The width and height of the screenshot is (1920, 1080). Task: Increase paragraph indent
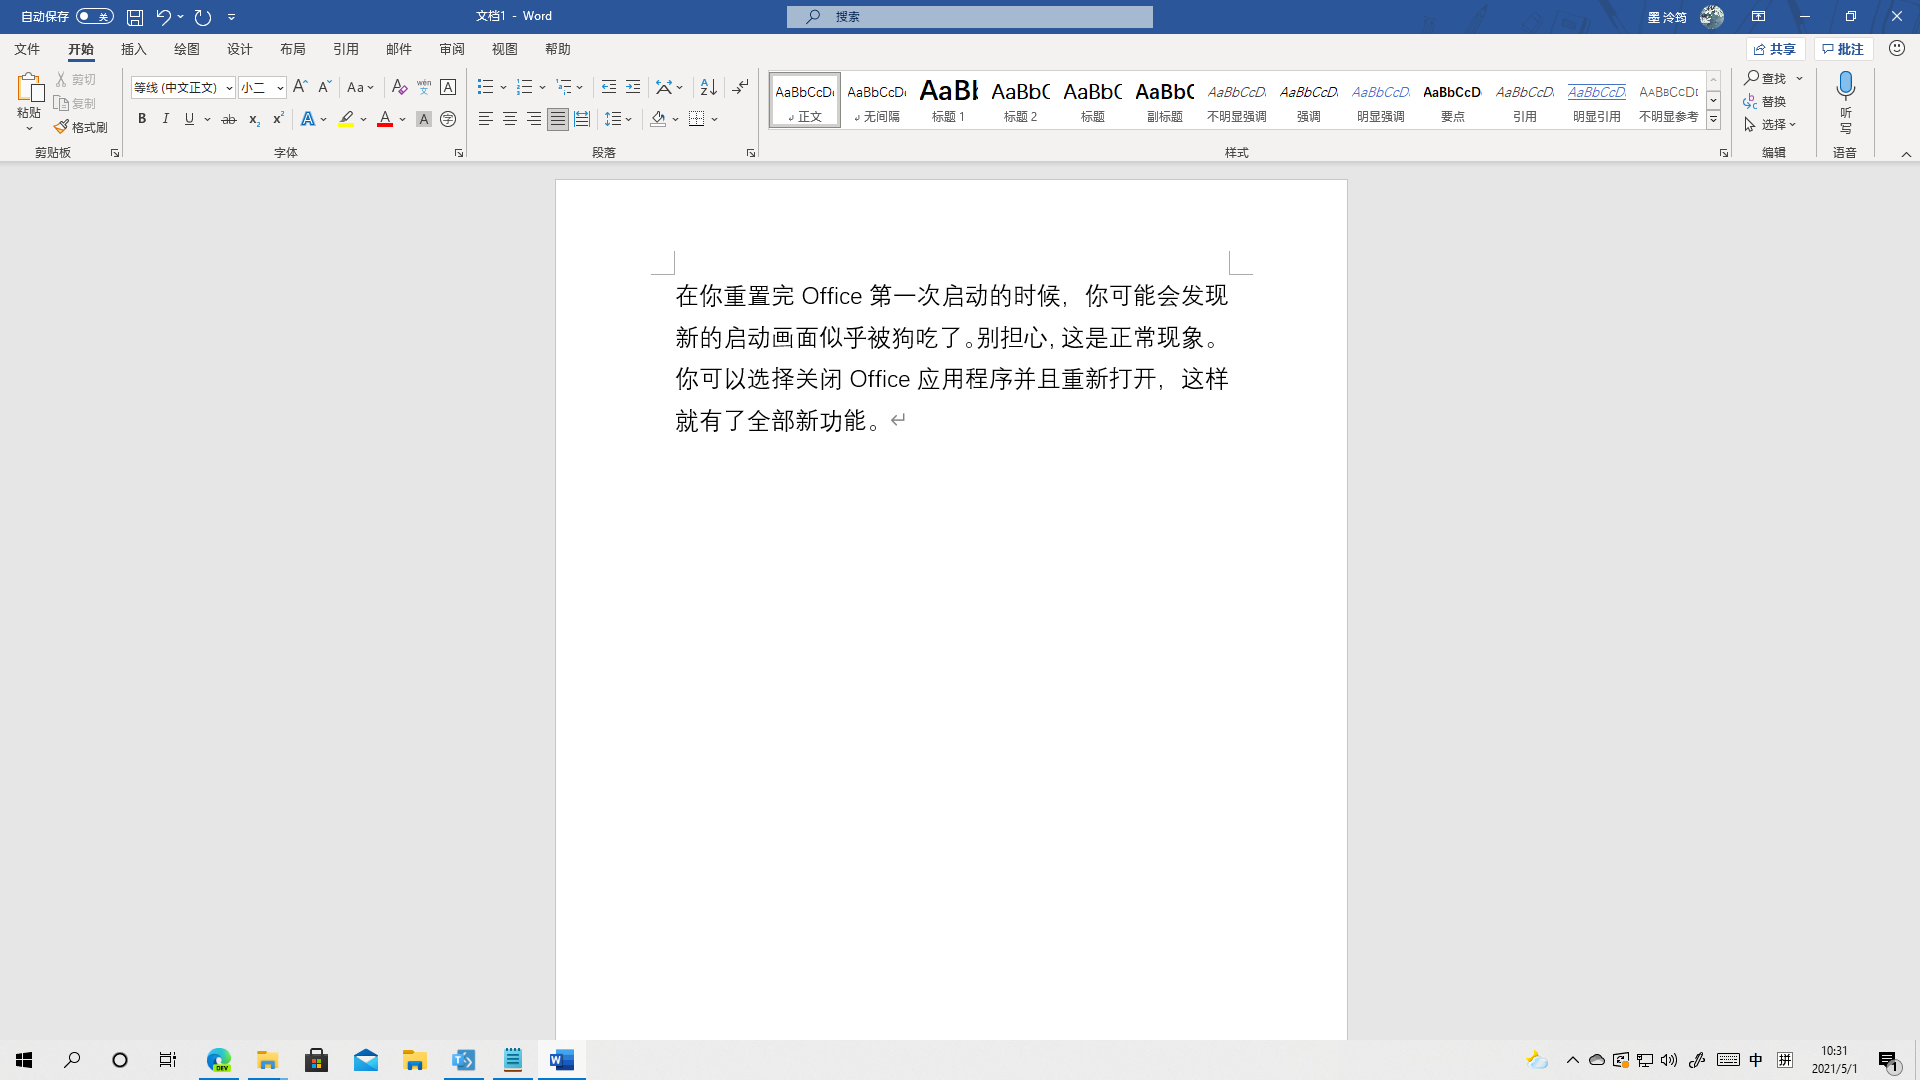[x=633, y=87]
